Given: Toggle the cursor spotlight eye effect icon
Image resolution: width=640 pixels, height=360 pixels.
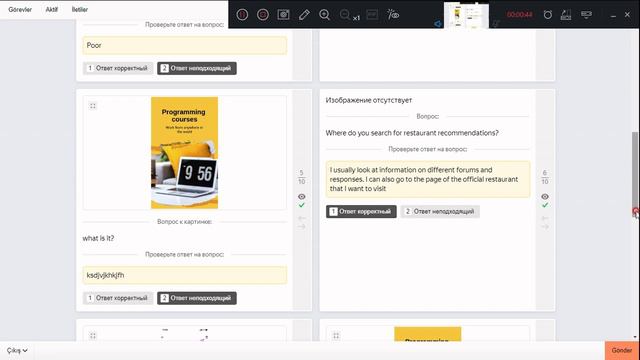Looking at the screenshot, I should pos(393,15).
